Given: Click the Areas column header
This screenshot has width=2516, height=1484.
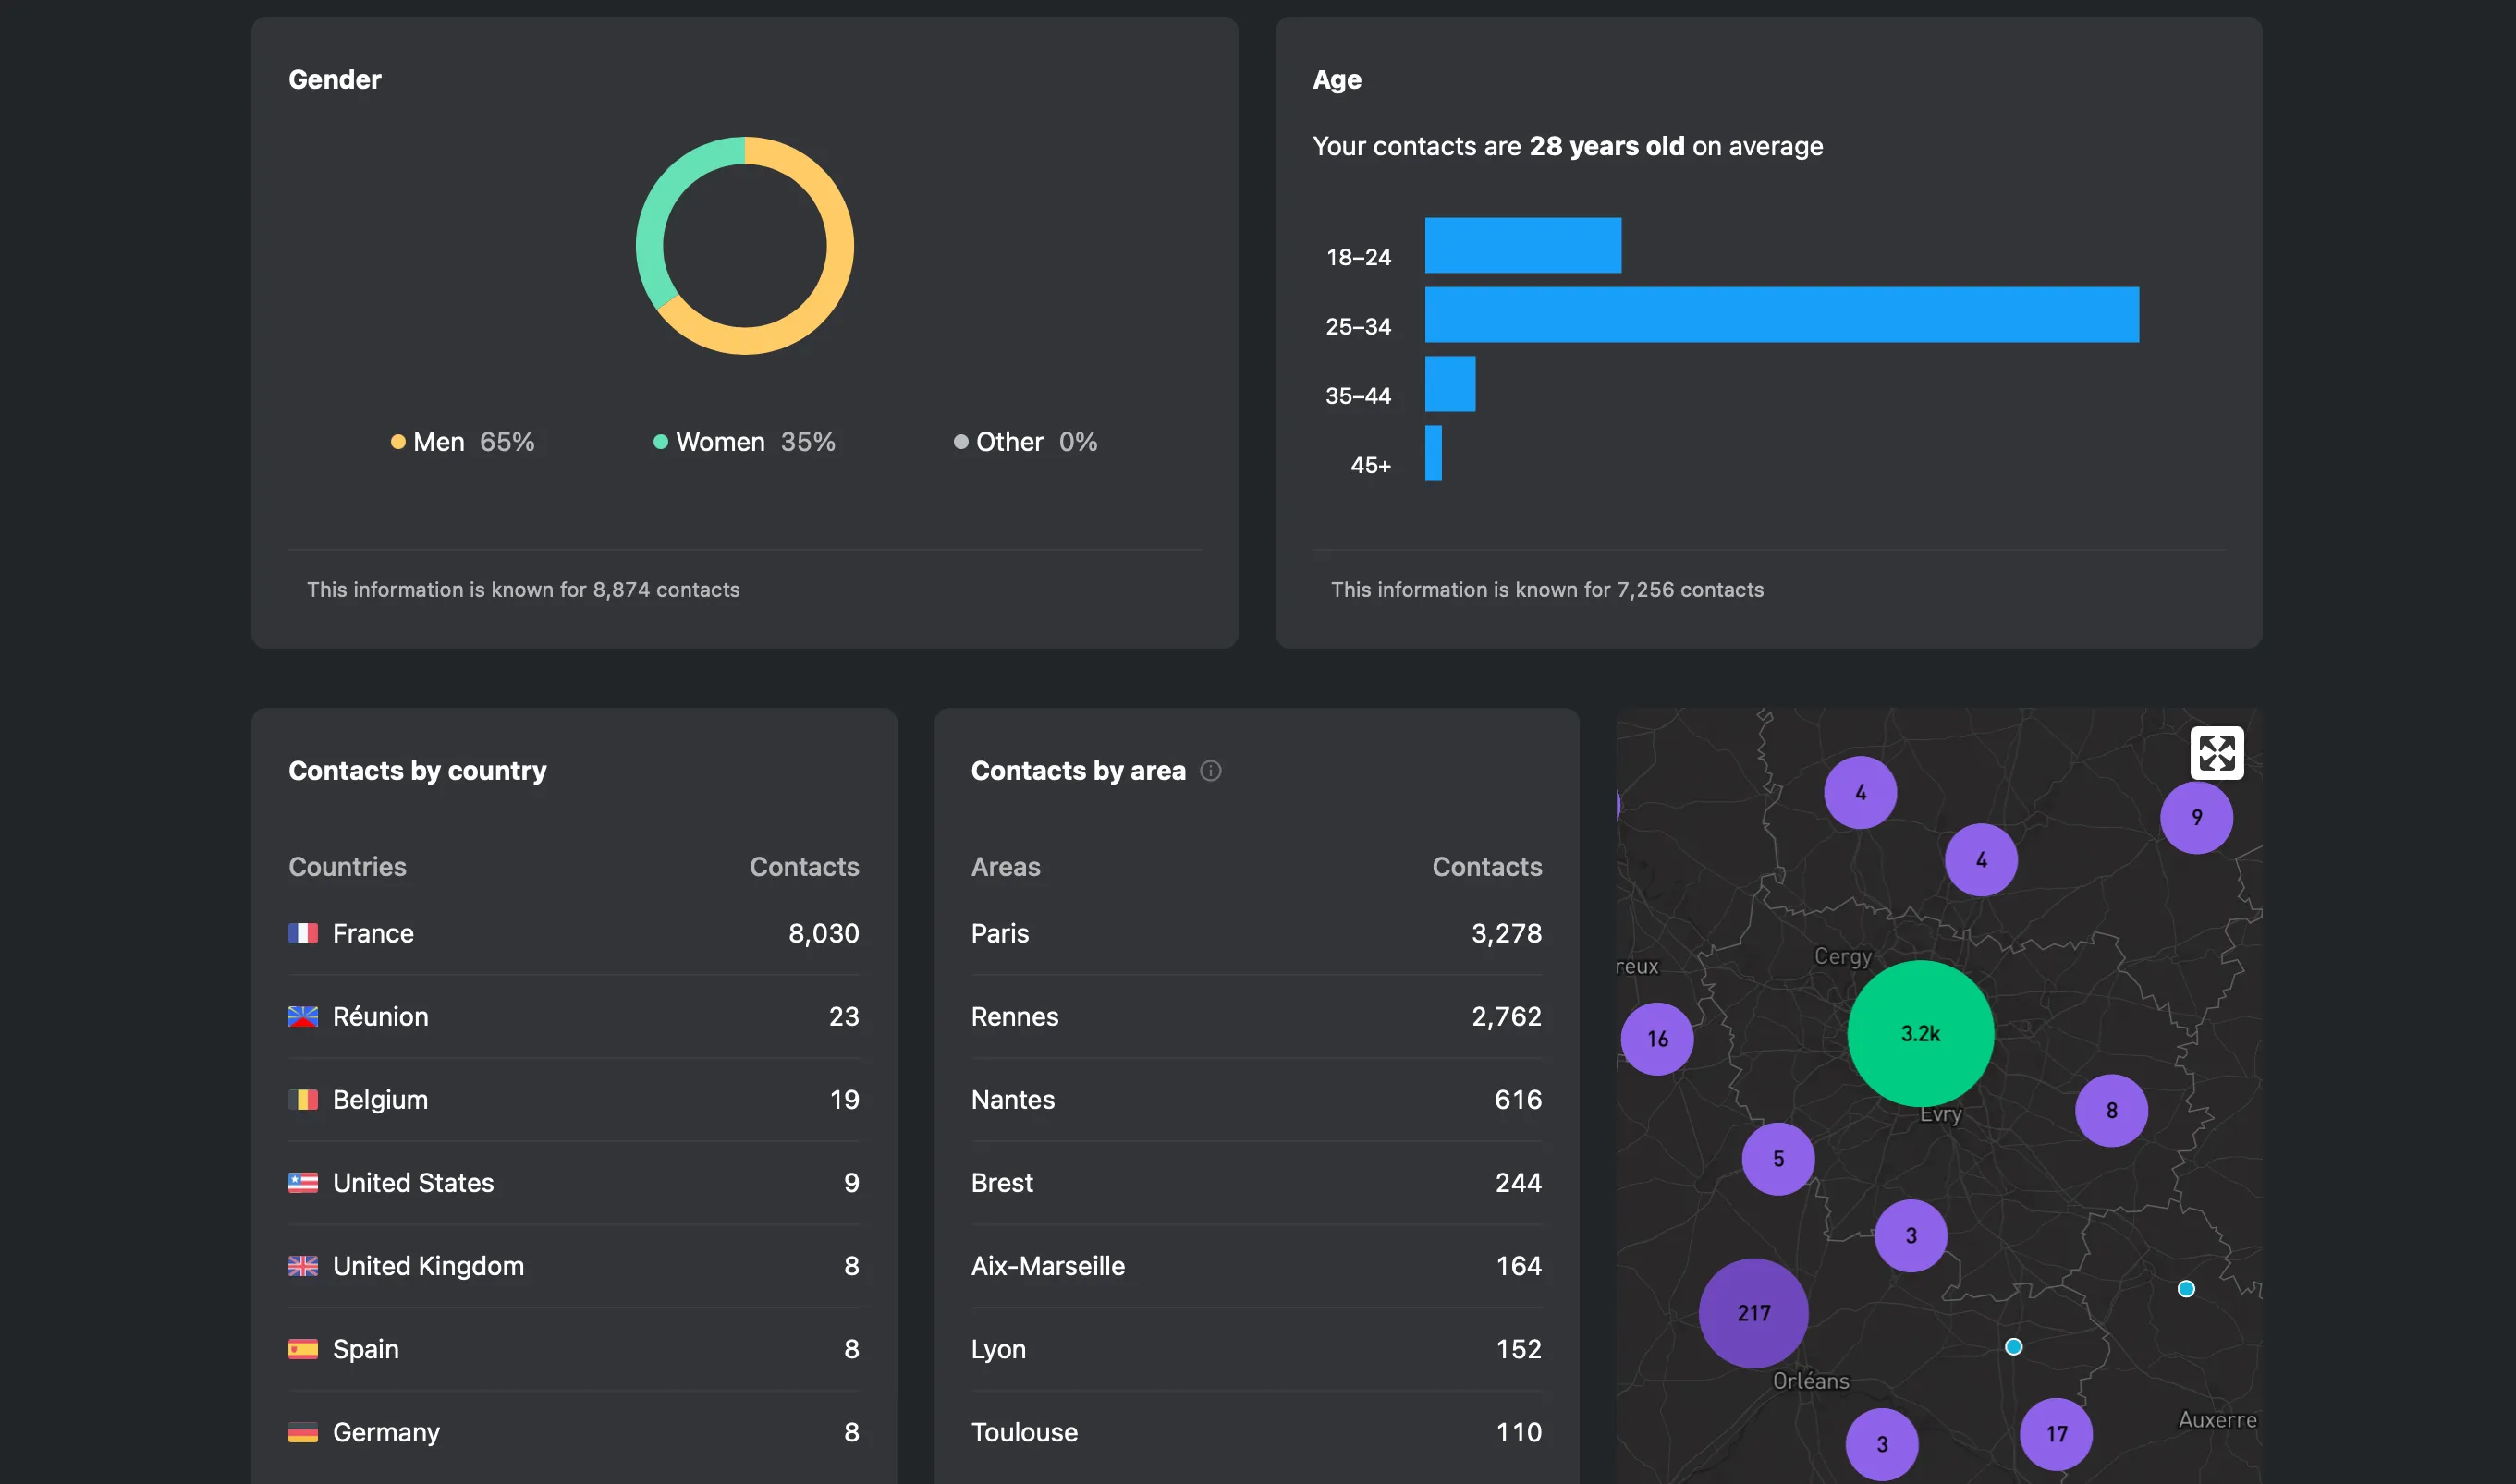Looking at the screenshot, I should (x=1005, y=867).
